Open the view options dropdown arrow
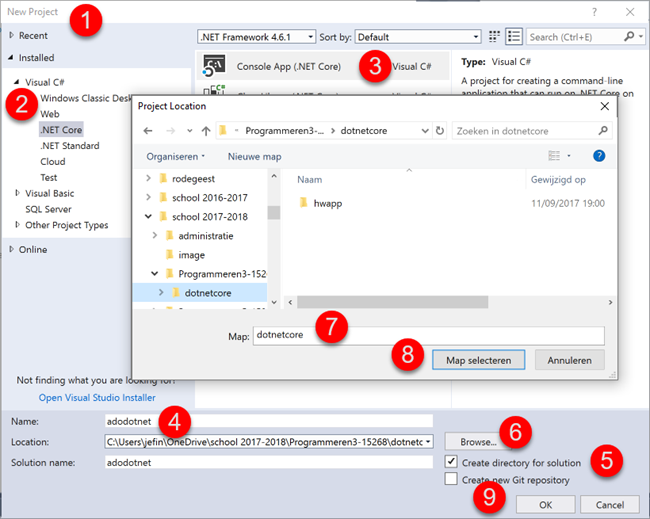The height and width of the screenshot is (519, 650). 569,156
